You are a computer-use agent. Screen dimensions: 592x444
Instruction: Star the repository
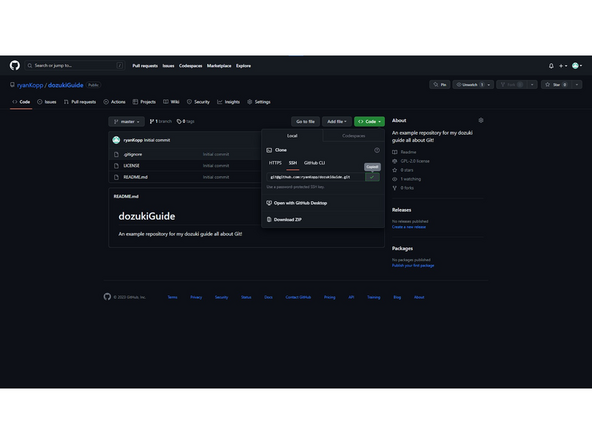(557, 85)
